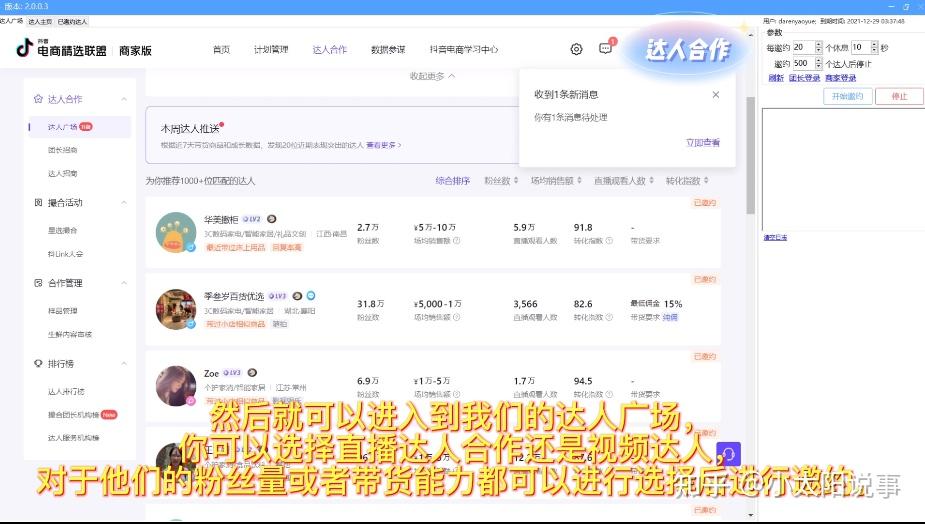The width and height of the screenshot is (925, 524).
Task: Click the spinner arrows on 每邀约 20 field
Action: (x=818, y=47)
